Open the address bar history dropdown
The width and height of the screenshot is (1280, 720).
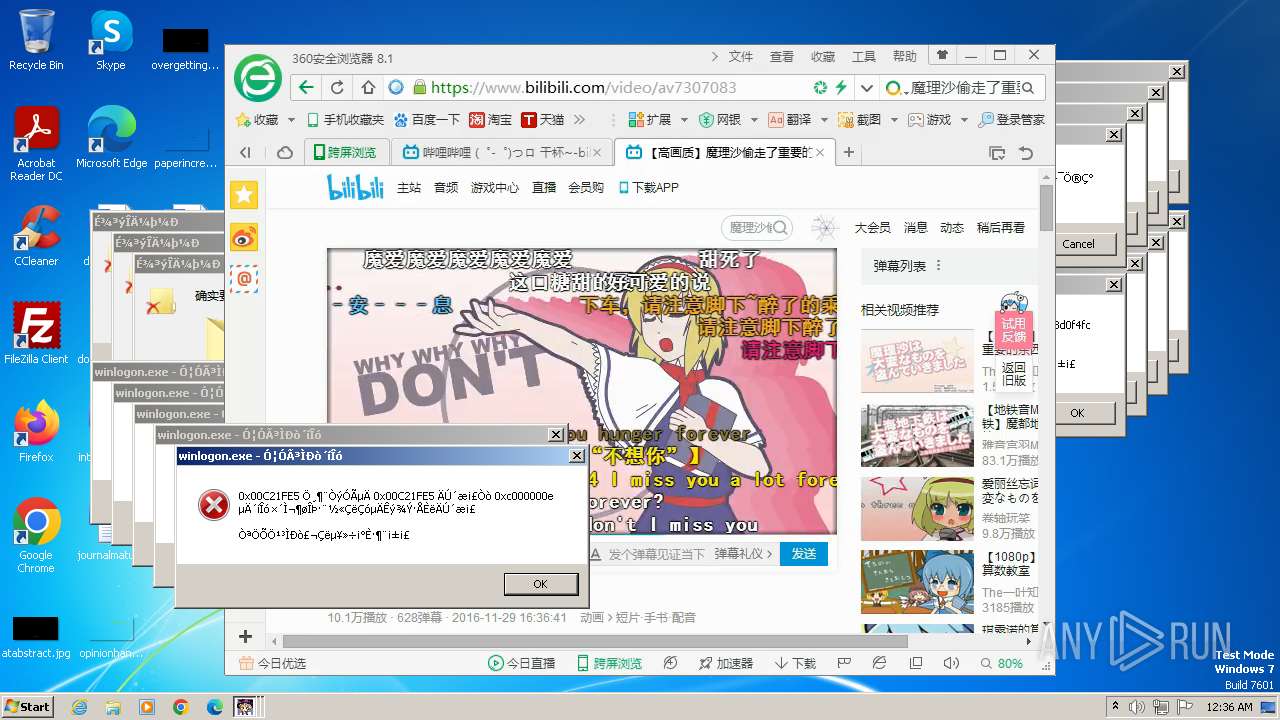tap(867, 88)
